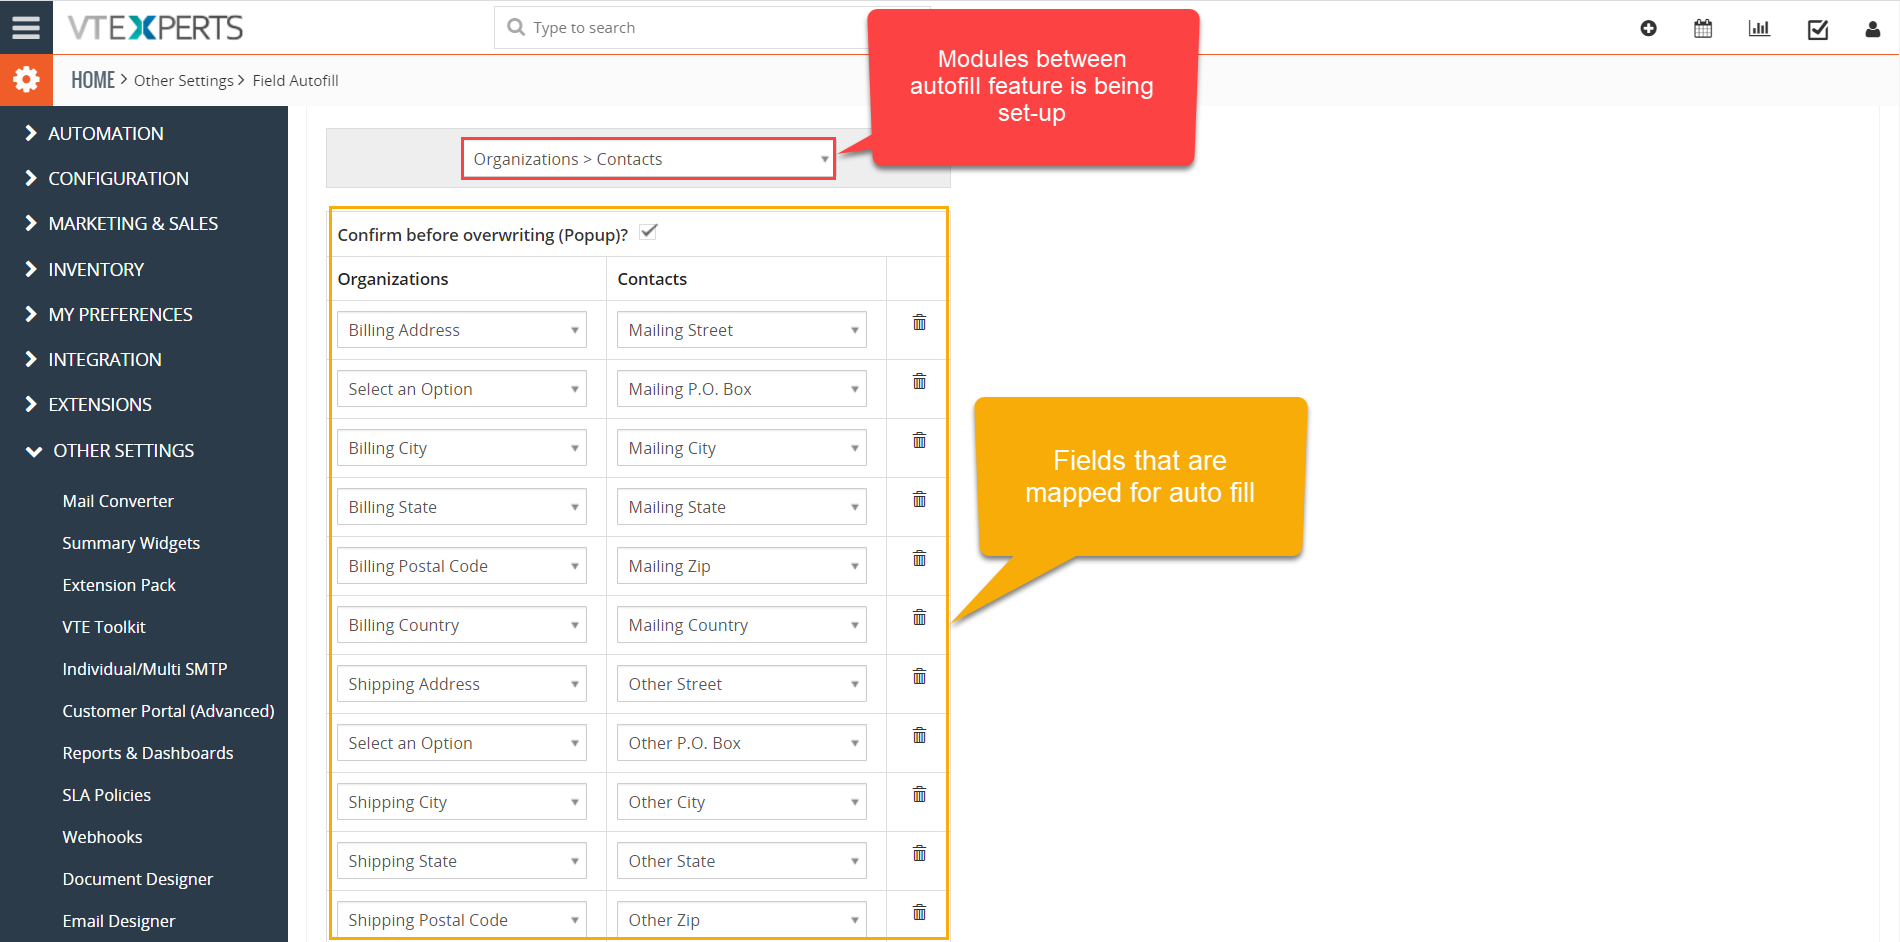This screenshot has height=942, width=1900.
Task: Open the user profile icon
Action: [1873, 29]
